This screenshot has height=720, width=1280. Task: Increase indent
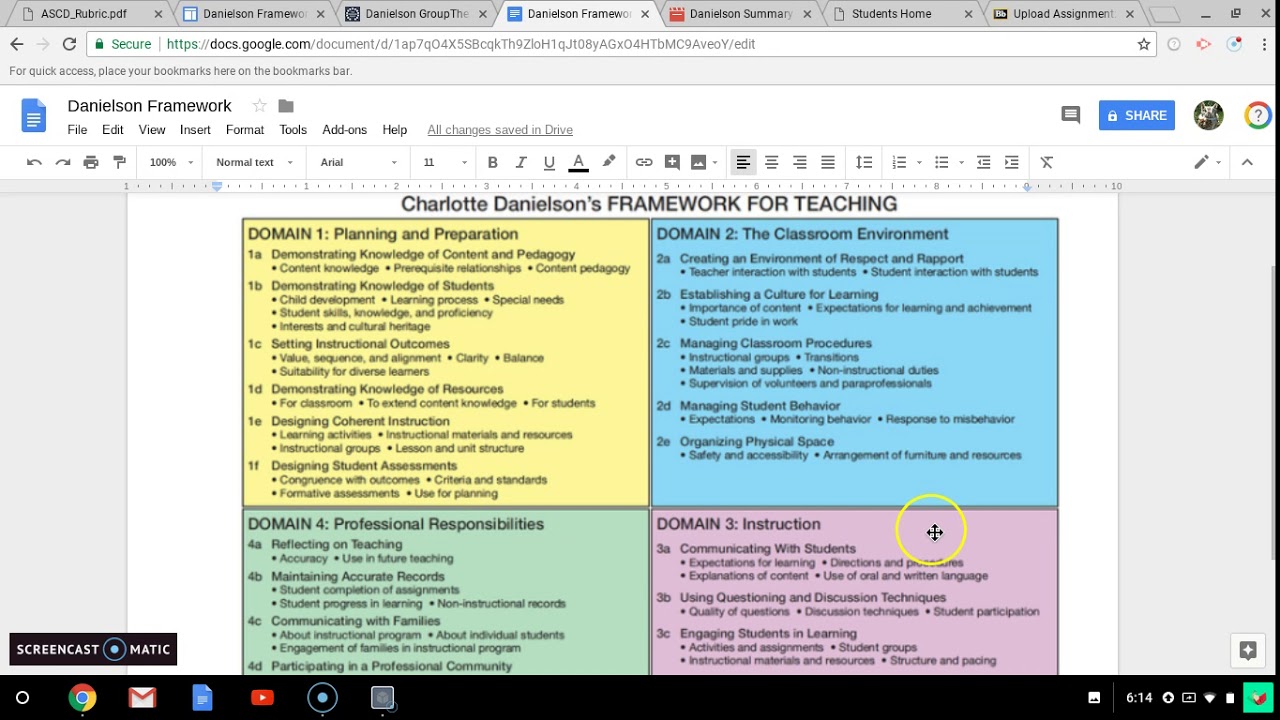click(1011, 162)
